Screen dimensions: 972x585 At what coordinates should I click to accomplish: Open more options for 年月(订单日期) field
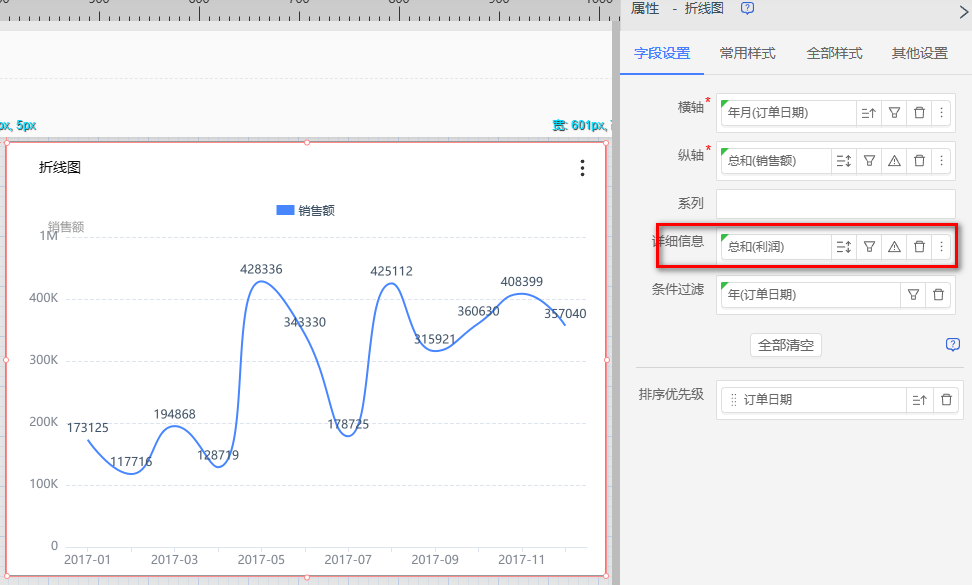pos(941,113)
